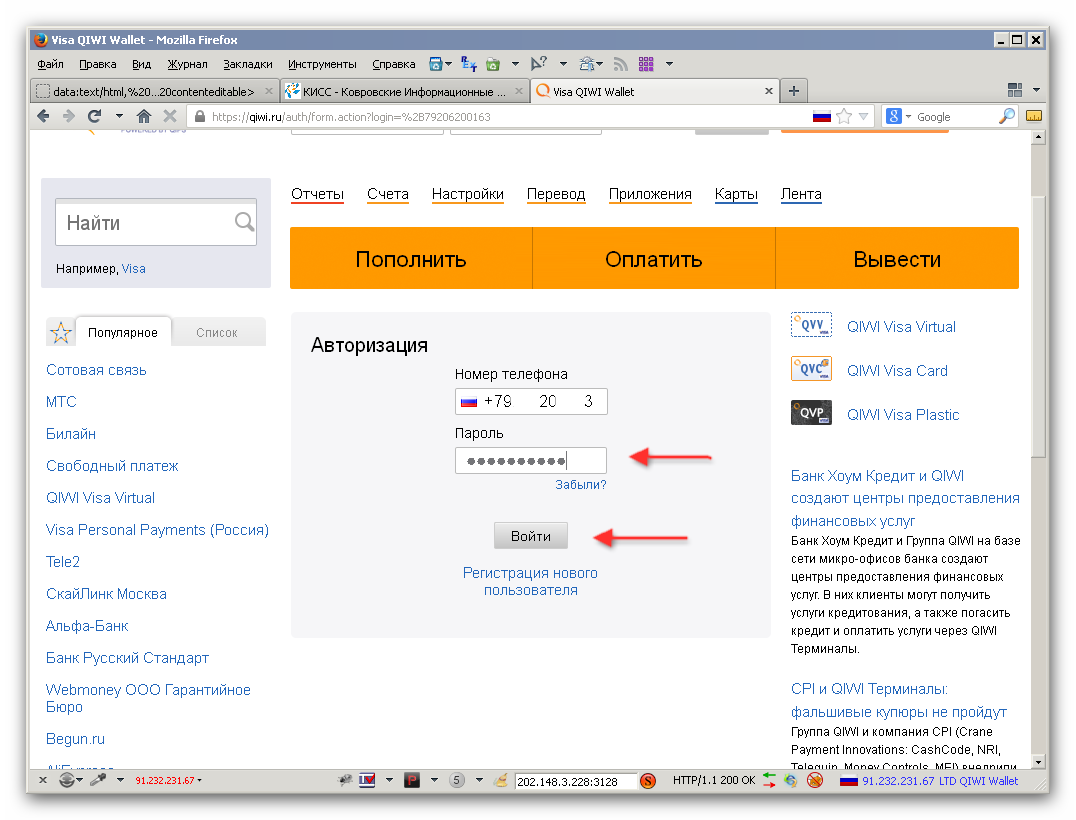Click the cursor help icon in the toolbar

click(x=539, y=64)
